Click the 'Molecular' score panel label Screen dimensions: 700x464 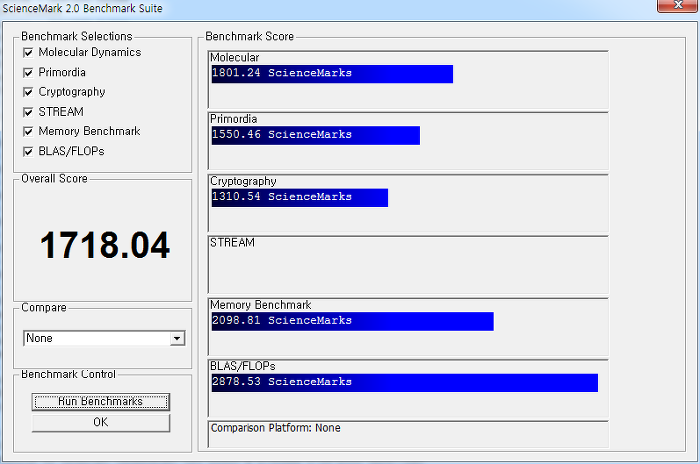click(x=234, y=58)
